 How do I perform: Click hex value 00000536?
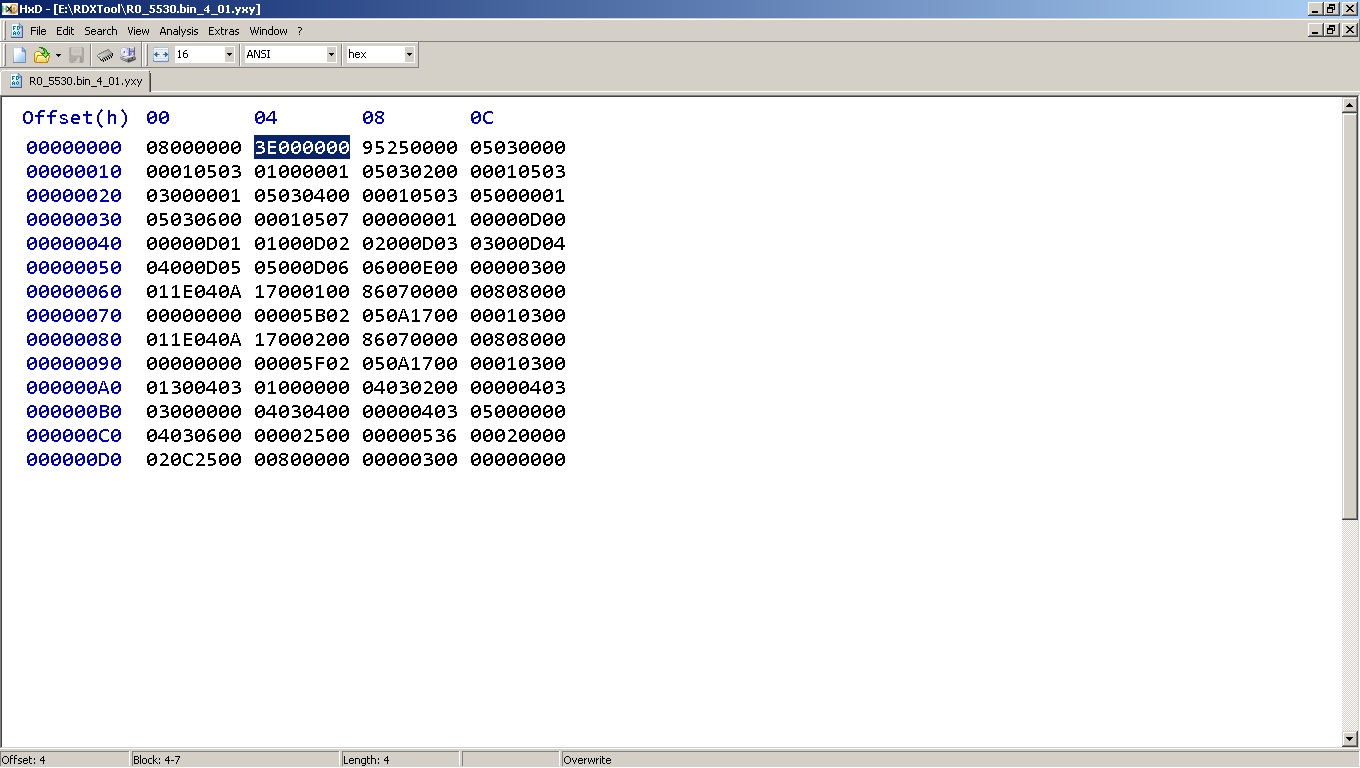[410, 436]
